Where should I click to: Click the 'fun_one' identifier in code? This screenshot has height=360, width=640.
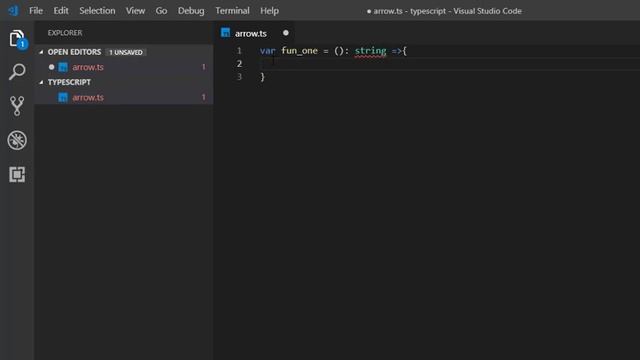(300, 51)
